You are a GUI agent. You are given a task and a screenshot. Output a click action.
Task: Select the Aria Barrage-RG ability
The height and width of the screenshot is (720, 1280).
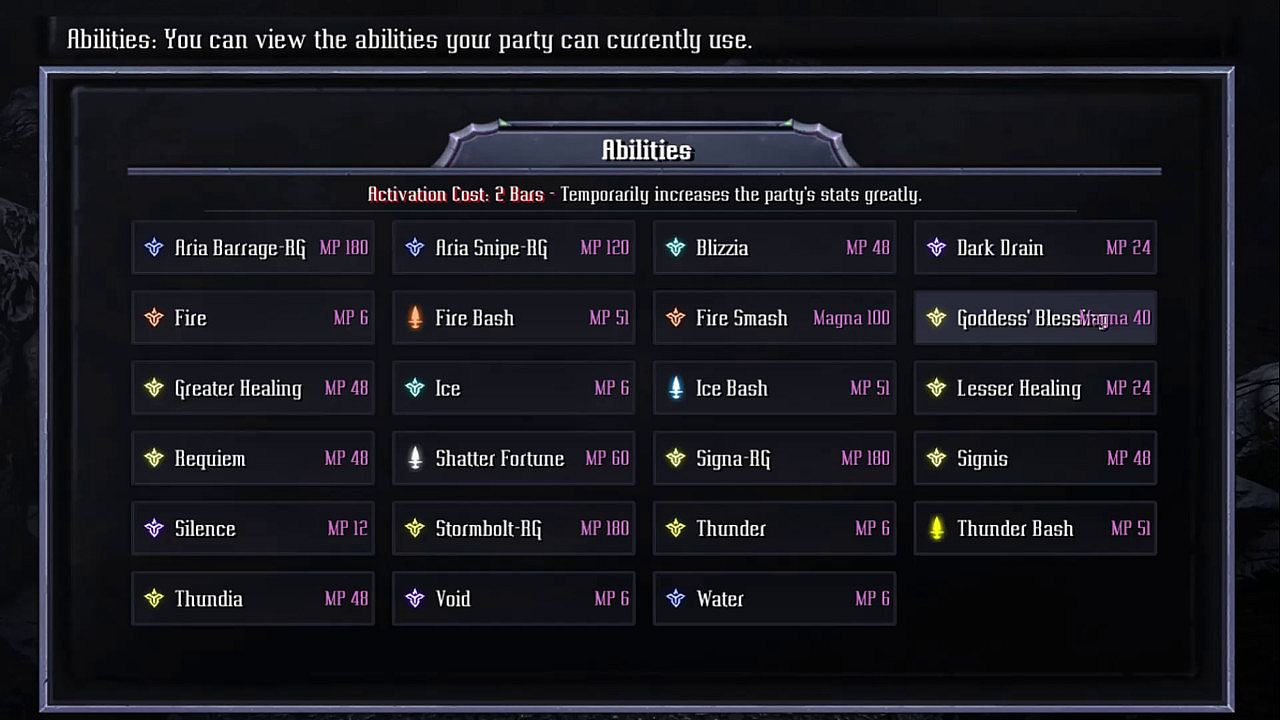click(x=253, y=248)
